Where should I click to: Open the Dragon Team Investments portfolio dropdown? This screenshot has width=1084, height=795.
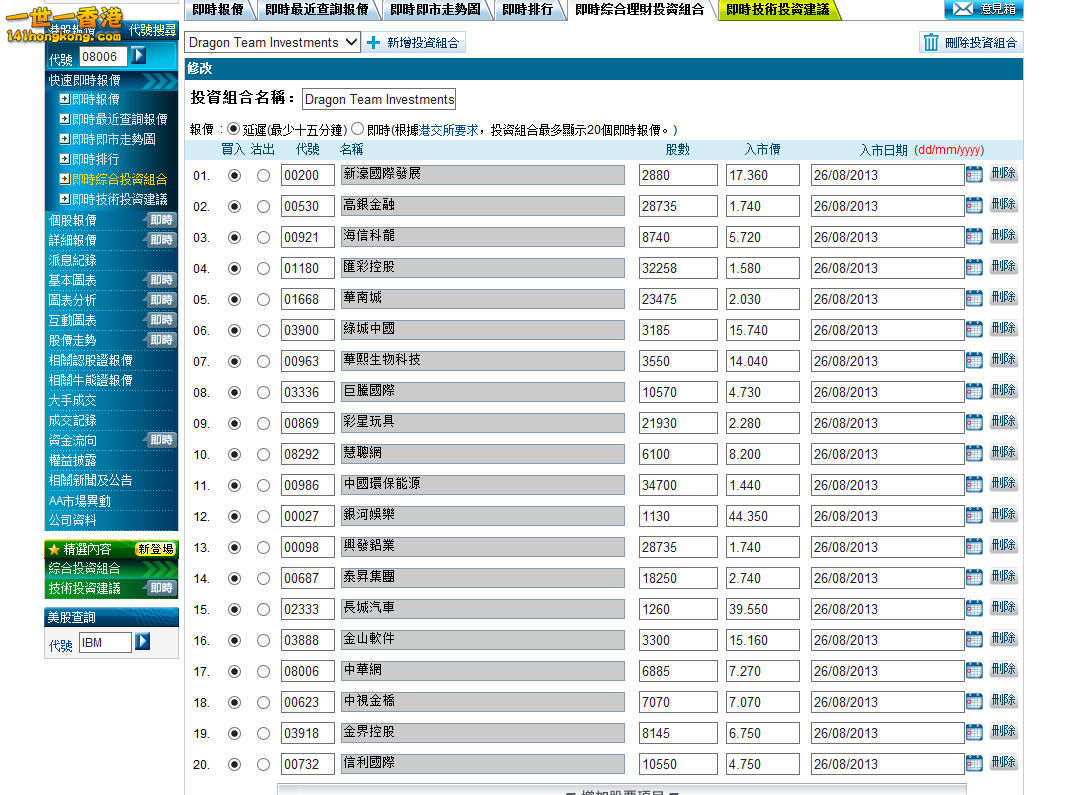pos(272,42)
